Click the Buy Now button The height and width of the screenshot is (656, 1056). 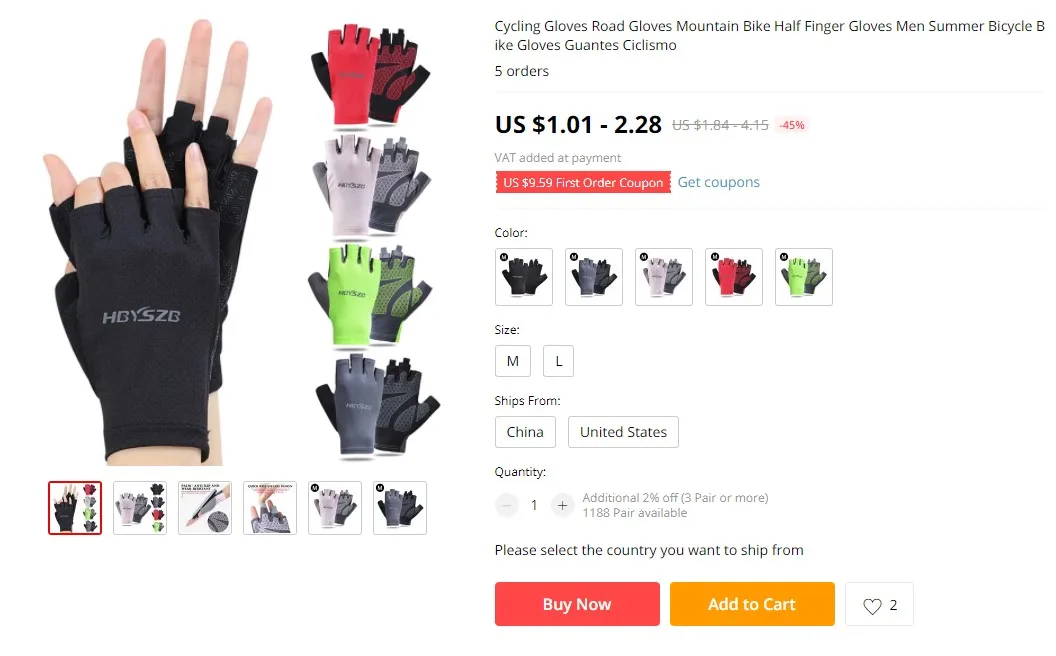[x=577, y=604]
